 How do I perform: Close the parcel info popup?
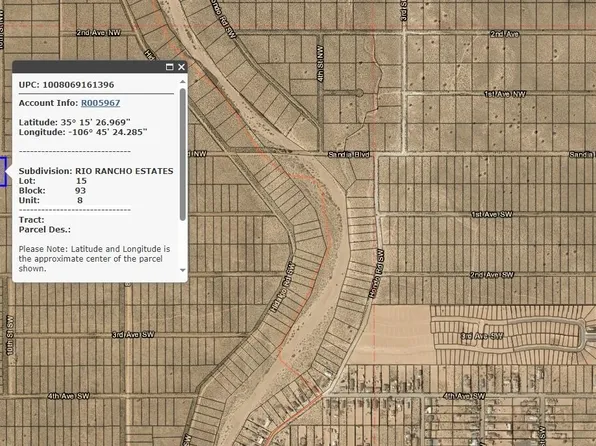pos(181,67)
